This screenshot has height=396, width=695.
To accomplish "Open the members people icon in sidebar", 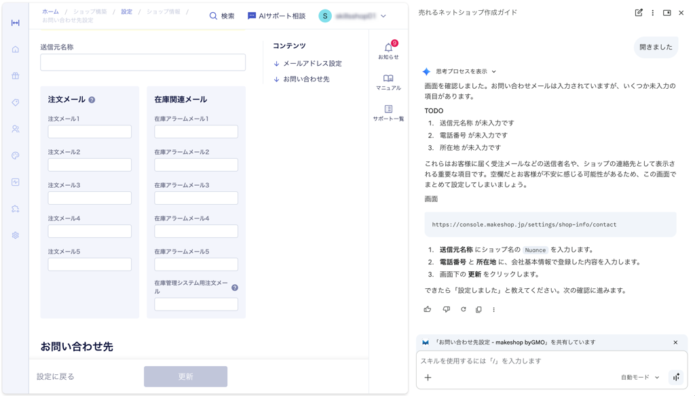I will (16, 129).
